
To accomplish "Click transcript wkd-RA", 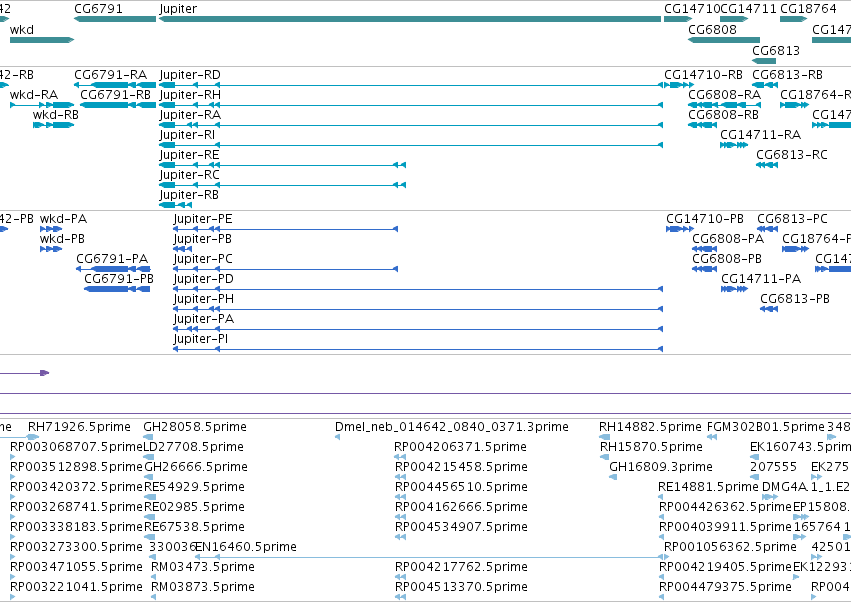I will point(42,105).
